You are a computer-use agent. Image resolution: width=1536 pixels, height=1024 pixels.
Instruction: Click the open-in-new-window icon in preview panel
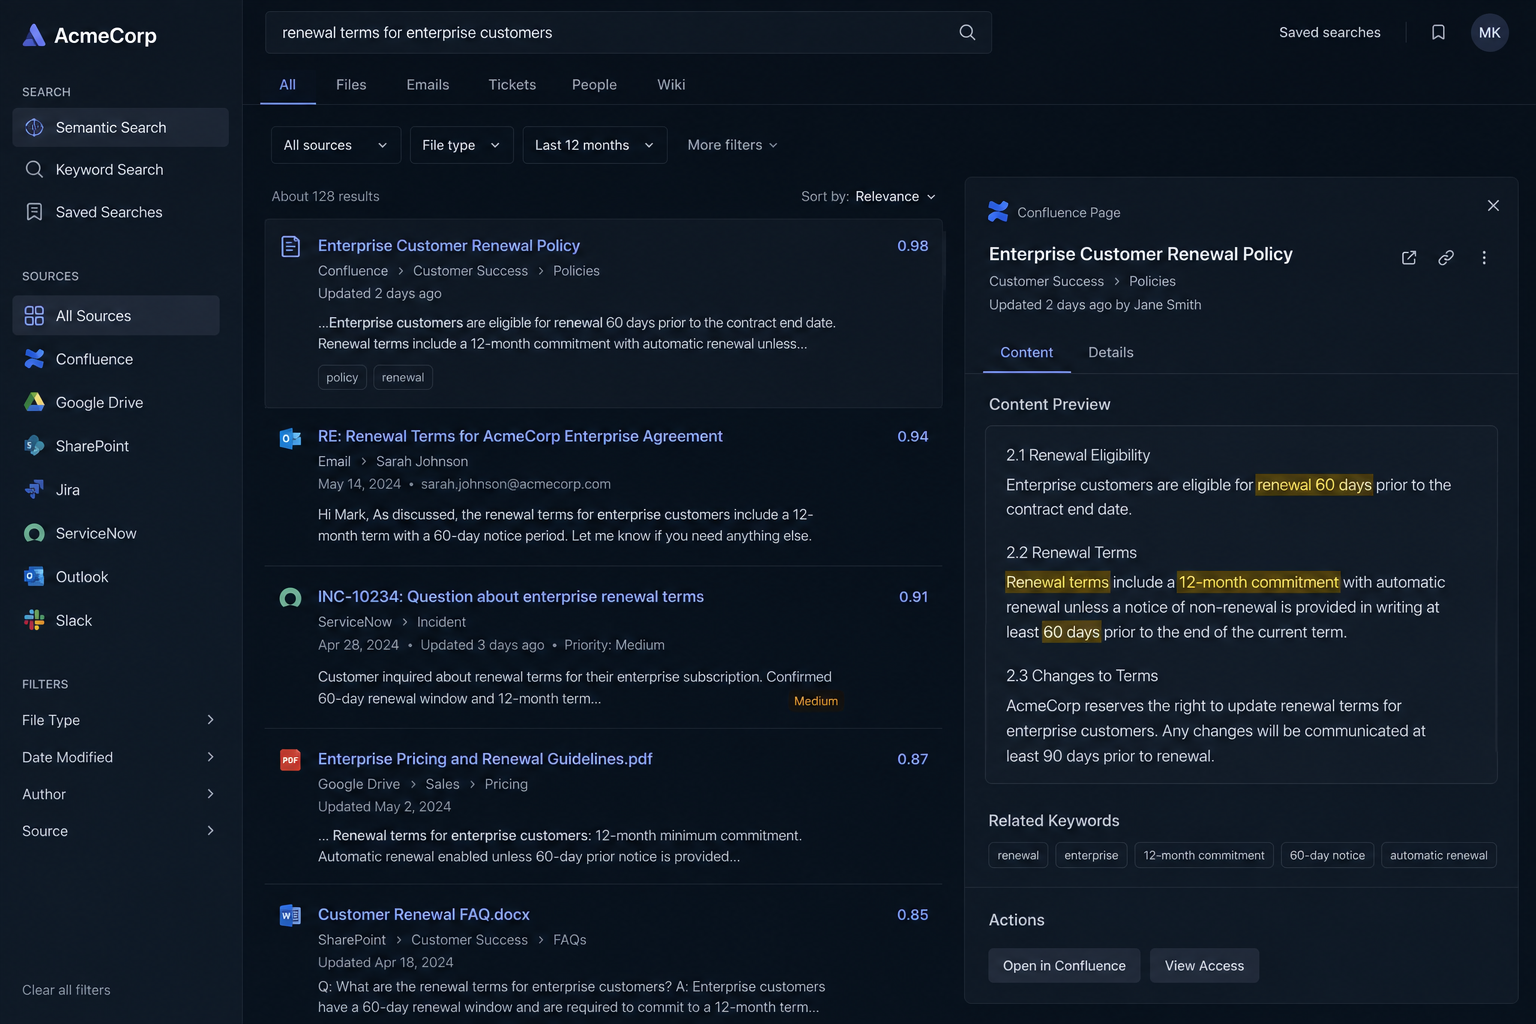pyautogui.click(x=1409, y=258)
